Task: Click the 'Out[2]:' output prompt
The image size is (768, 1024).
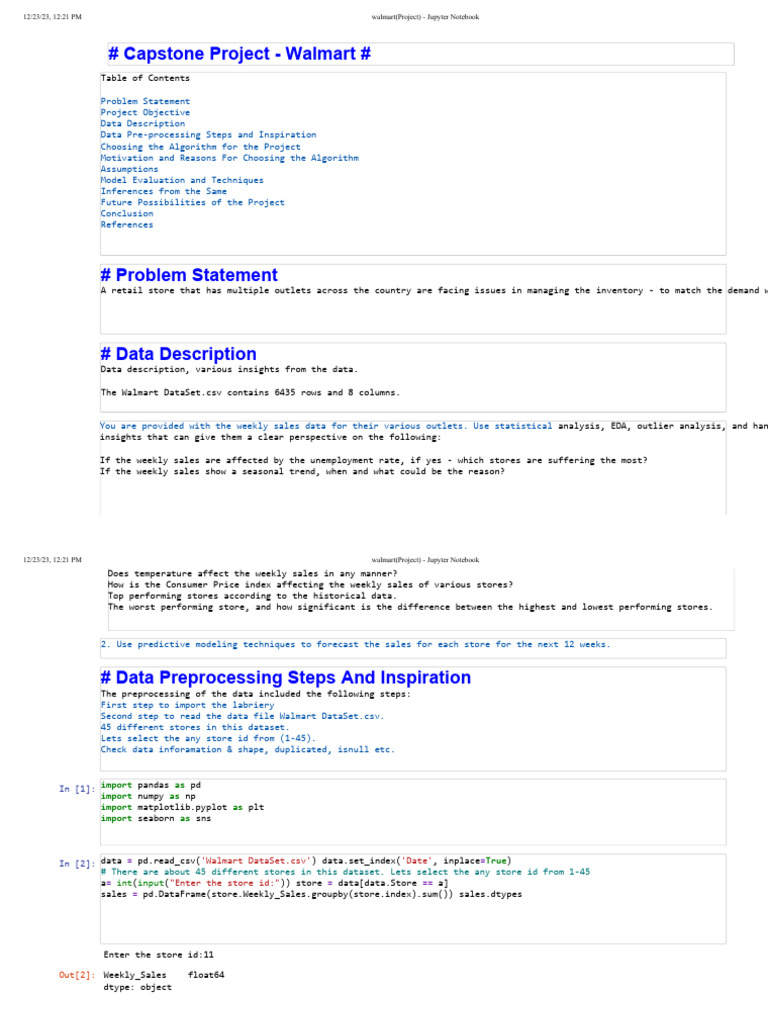Action: point(77,975)
